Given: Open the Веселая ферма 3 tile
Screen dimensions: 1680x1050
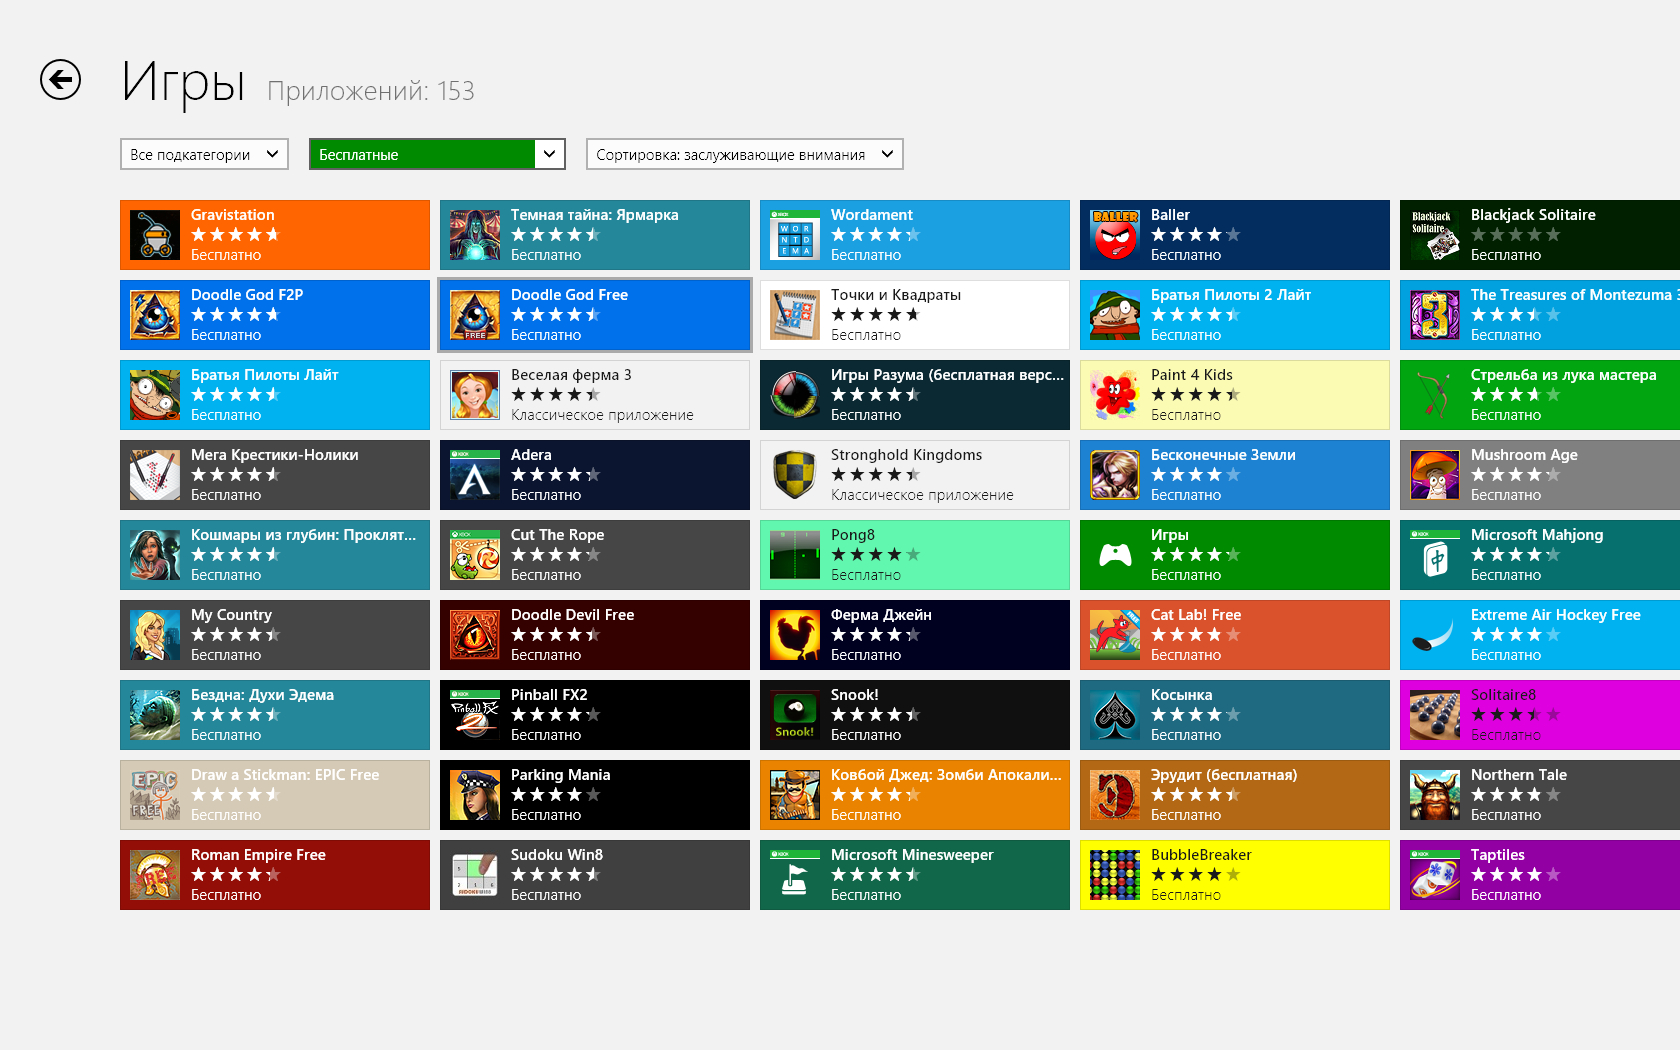Looking at the screenshot, I should (x=595, y=395).
